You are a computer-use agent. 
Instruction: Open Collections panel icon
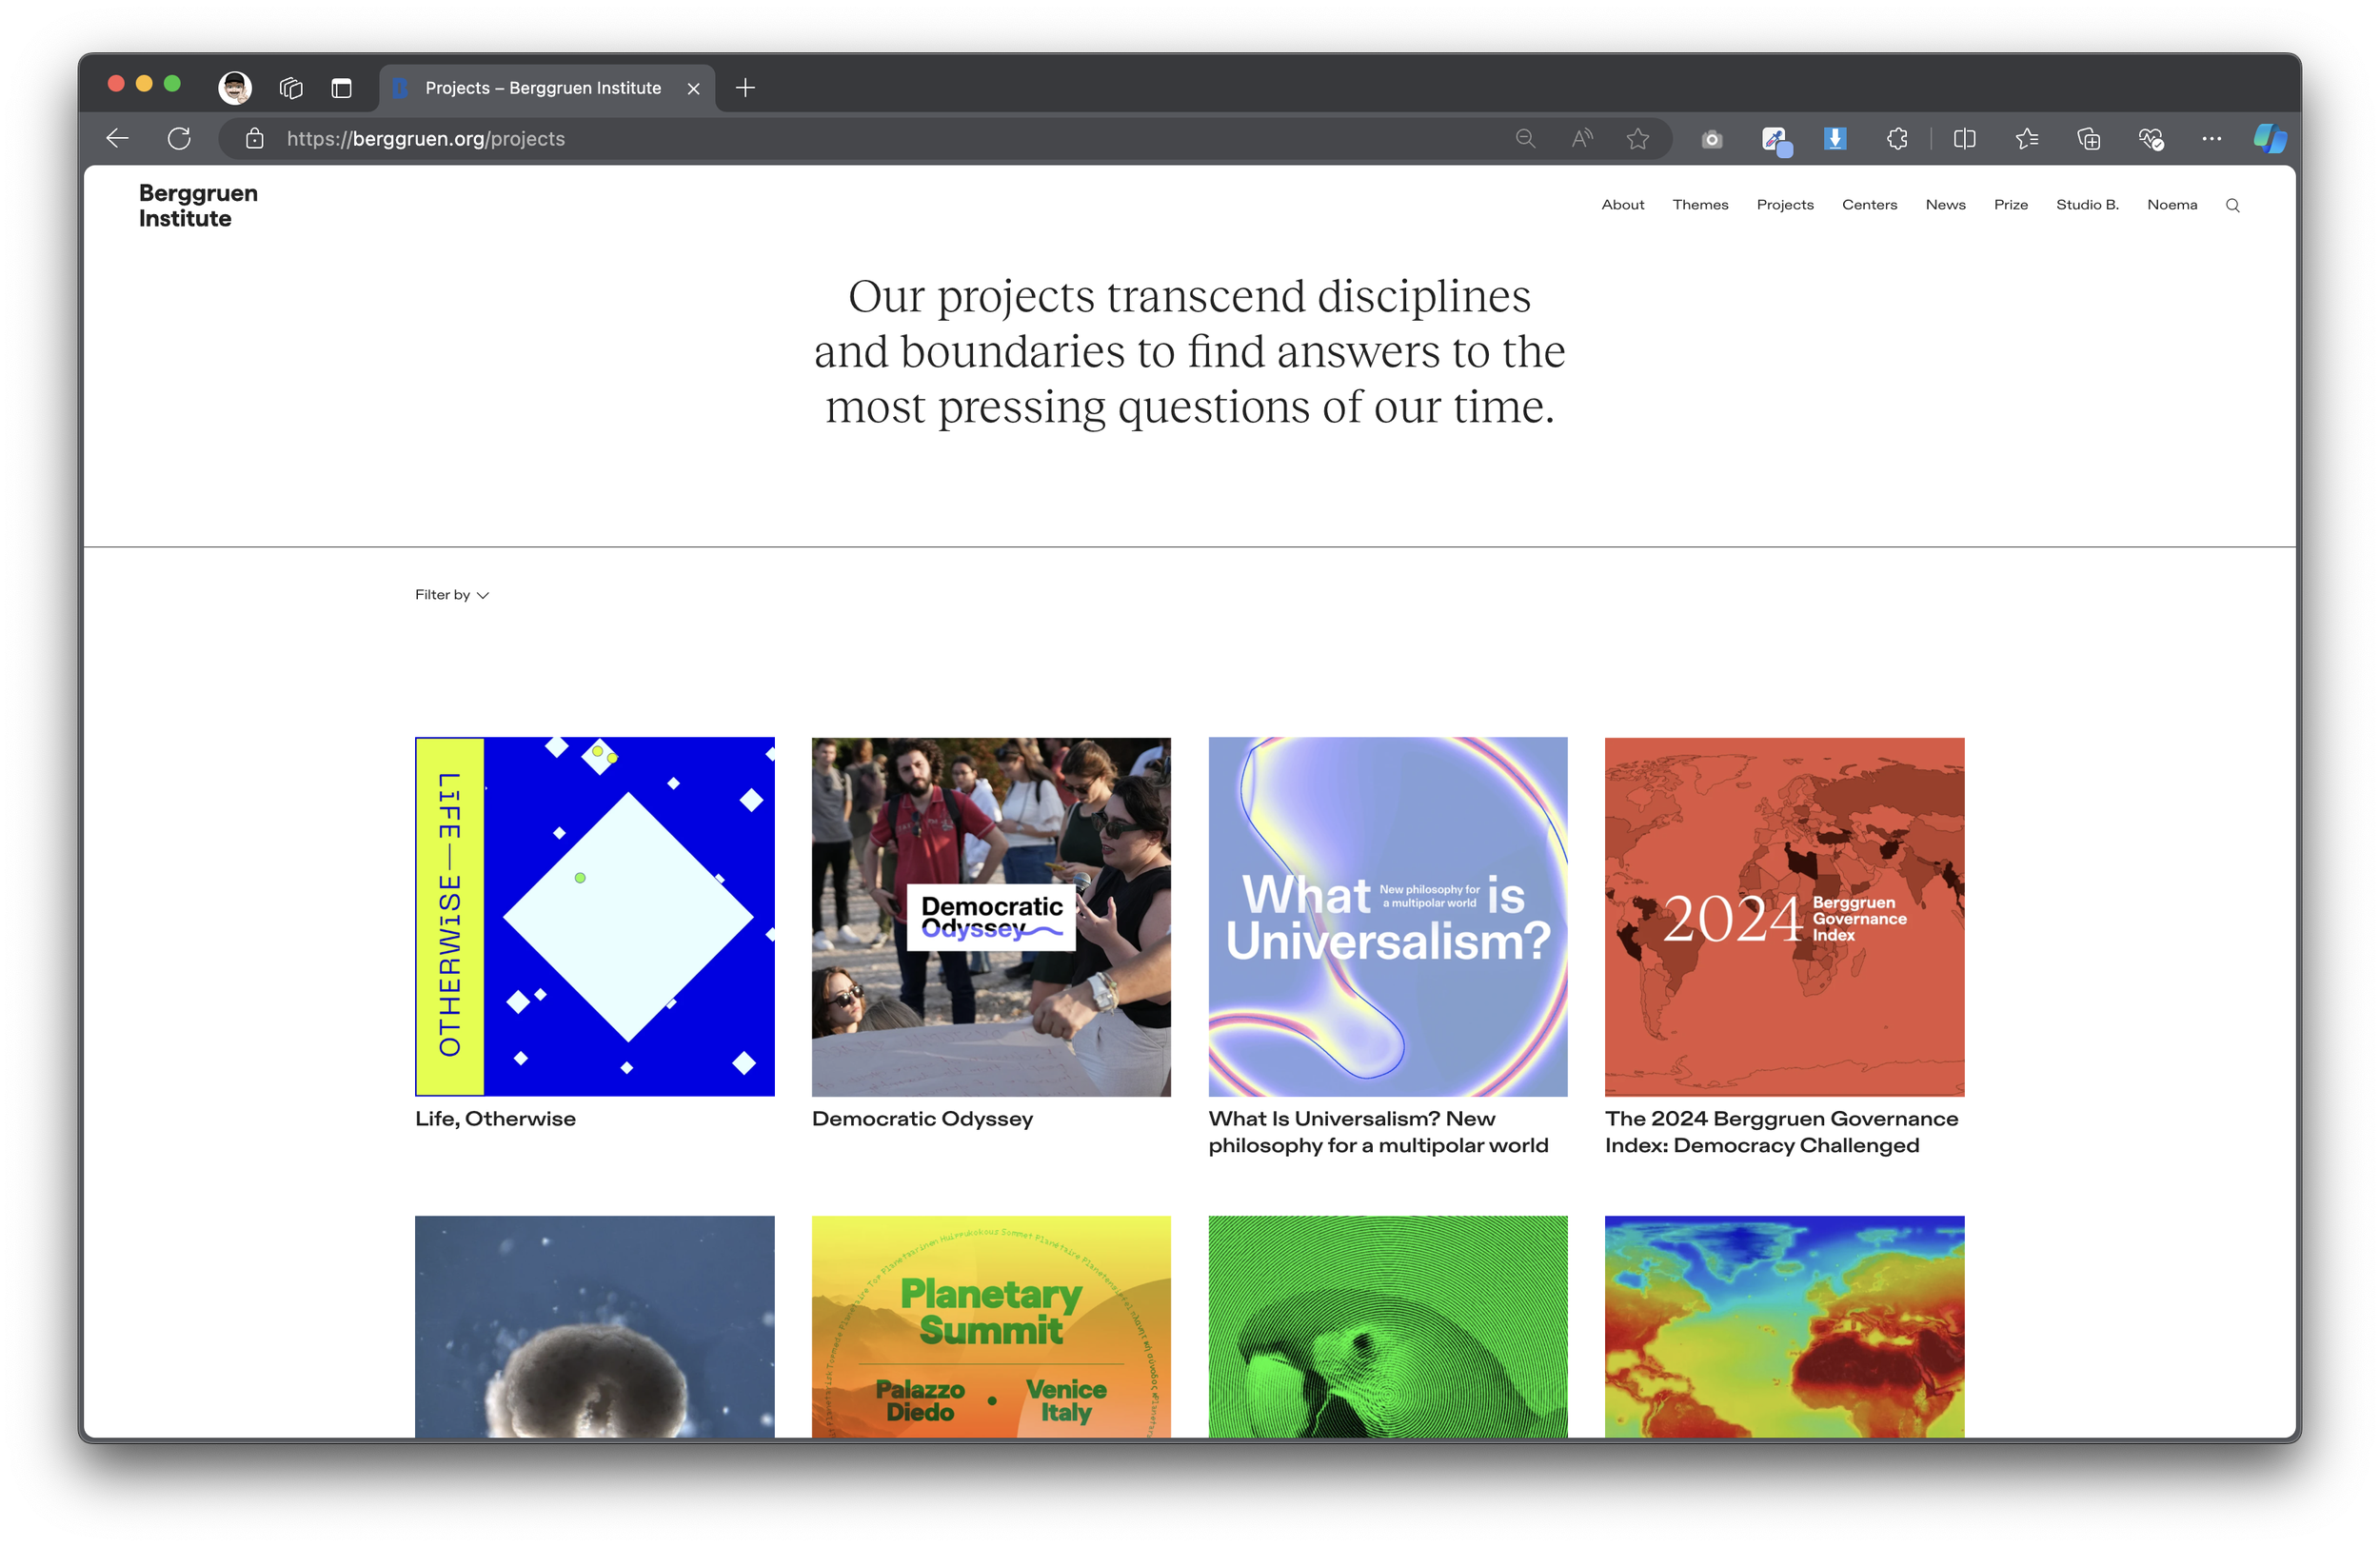(2089, 139)
